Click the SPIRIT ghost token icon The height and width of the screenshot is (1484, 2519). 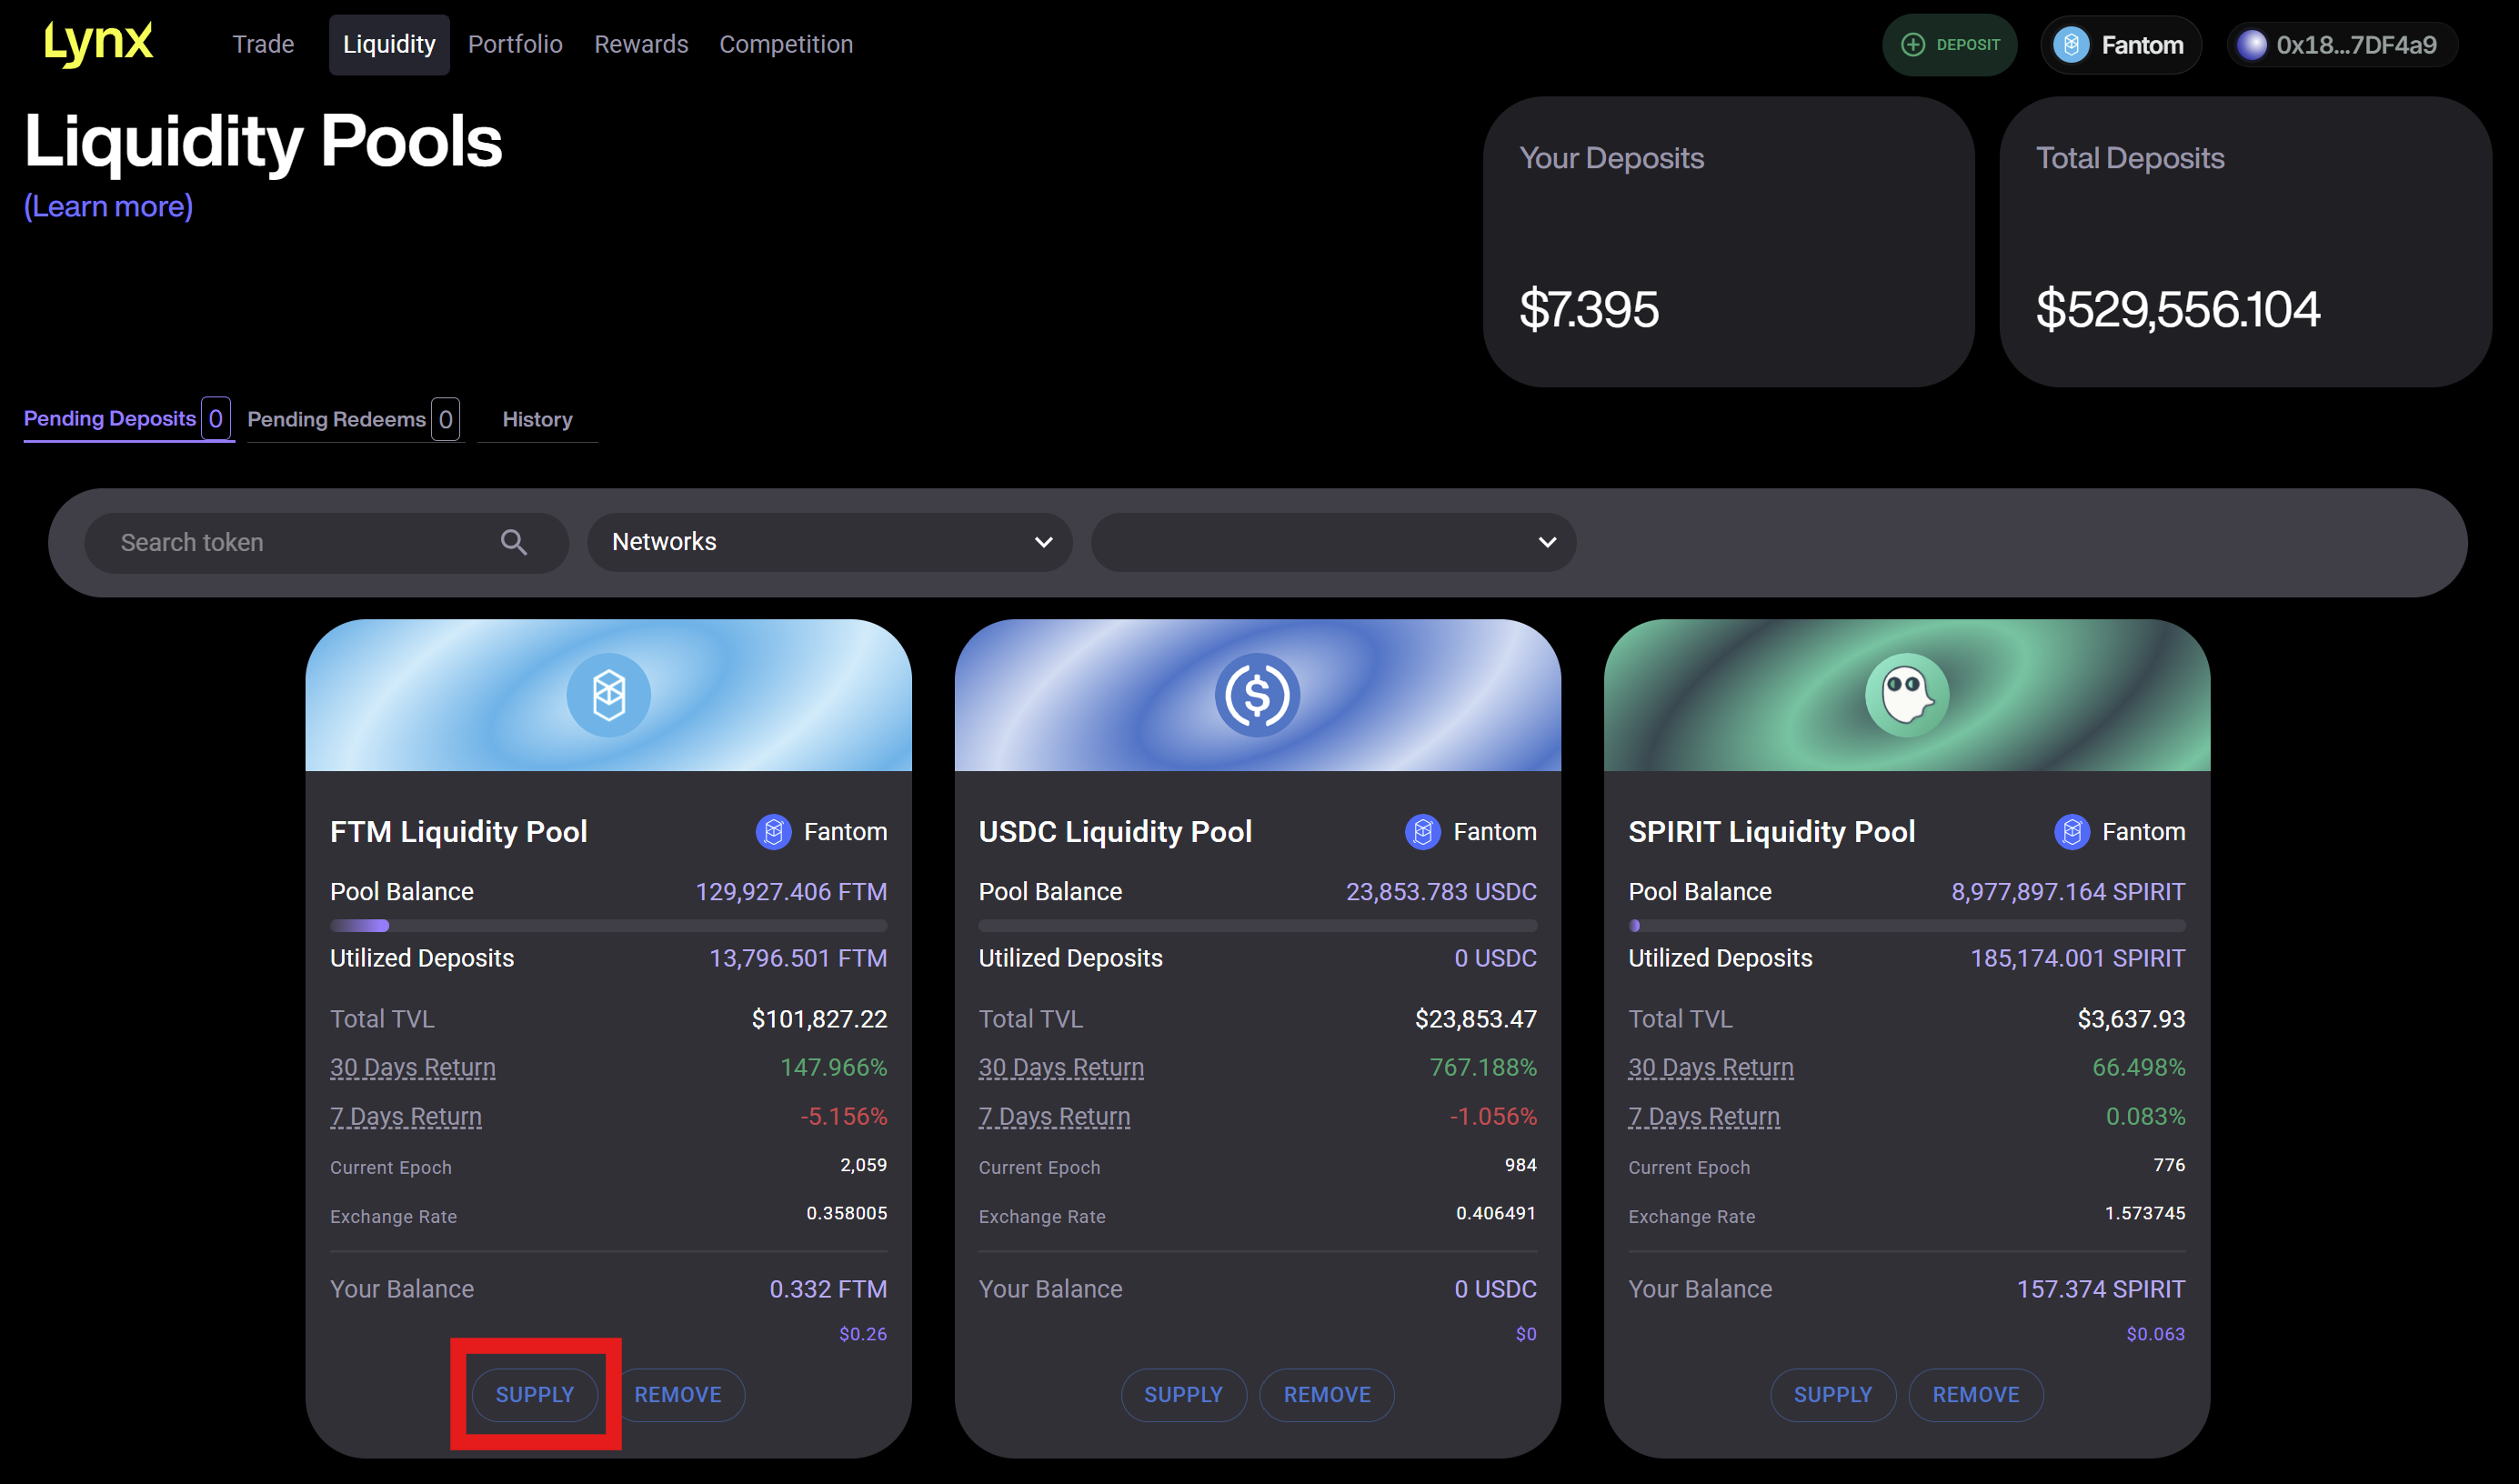pos(1906,694)
